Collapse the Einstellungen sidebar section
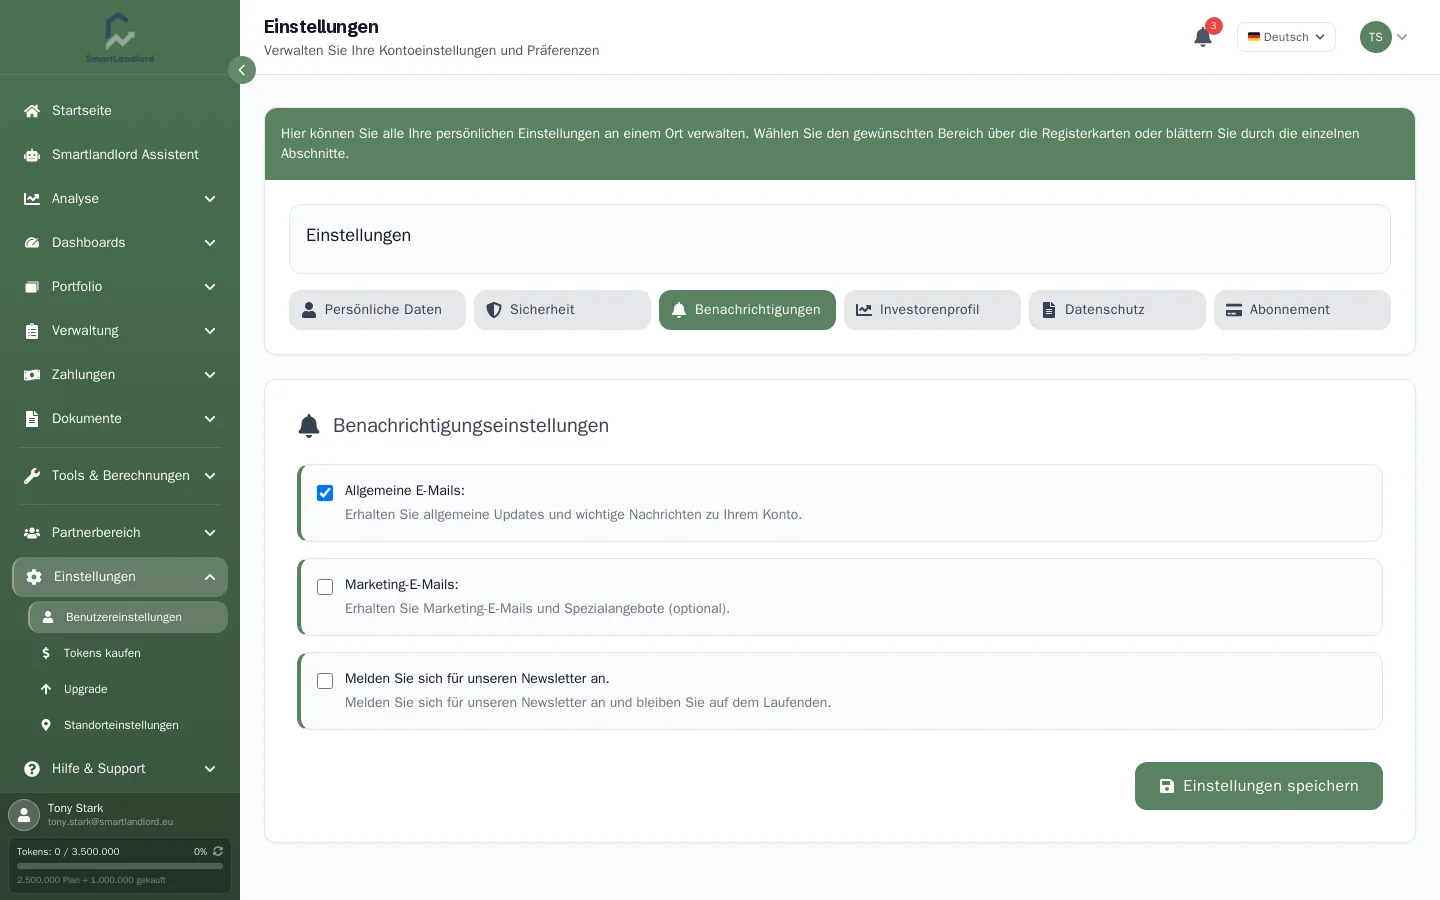This screenshot has width=1440, height=900. point(210,577)
